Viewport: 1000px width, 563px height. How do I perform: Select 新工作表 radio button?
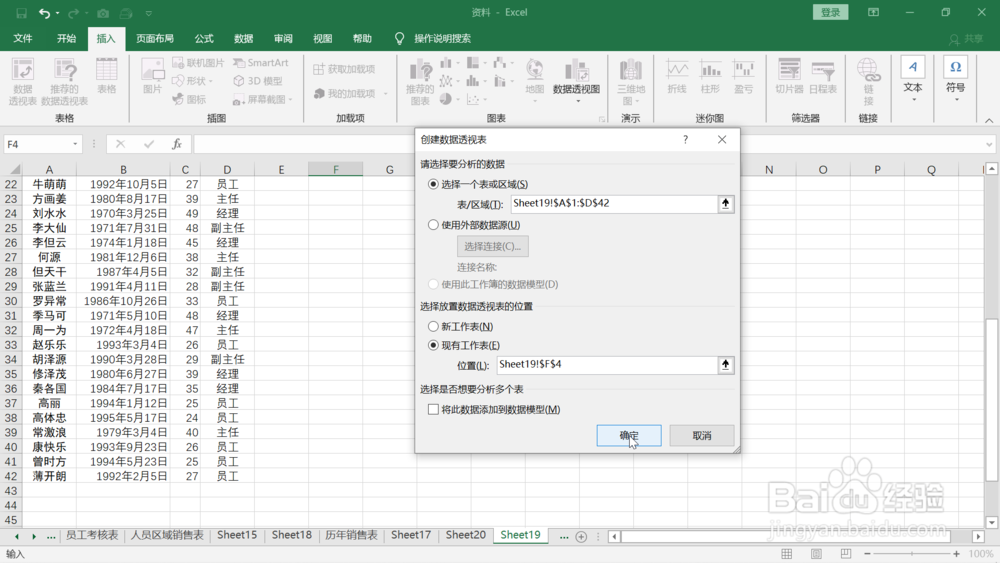[x=434, y=326]
